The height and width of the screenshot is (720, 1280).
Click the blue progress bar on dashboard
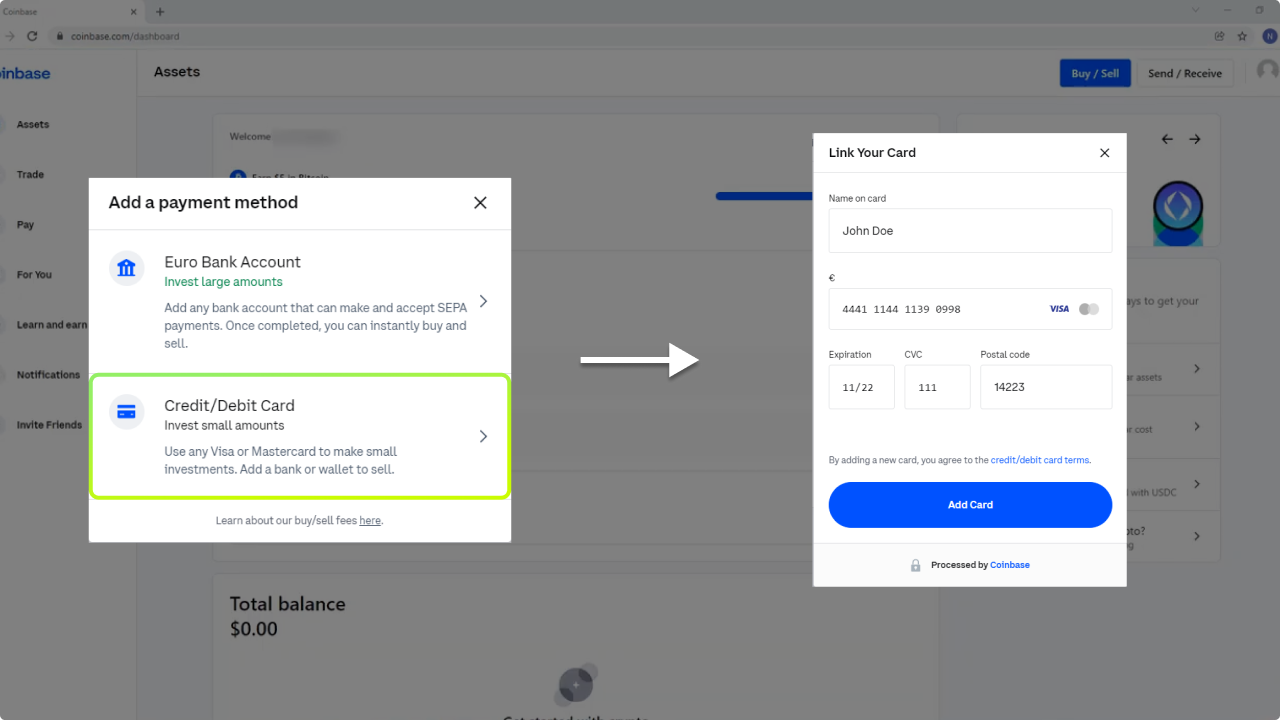tap(765, 196)
